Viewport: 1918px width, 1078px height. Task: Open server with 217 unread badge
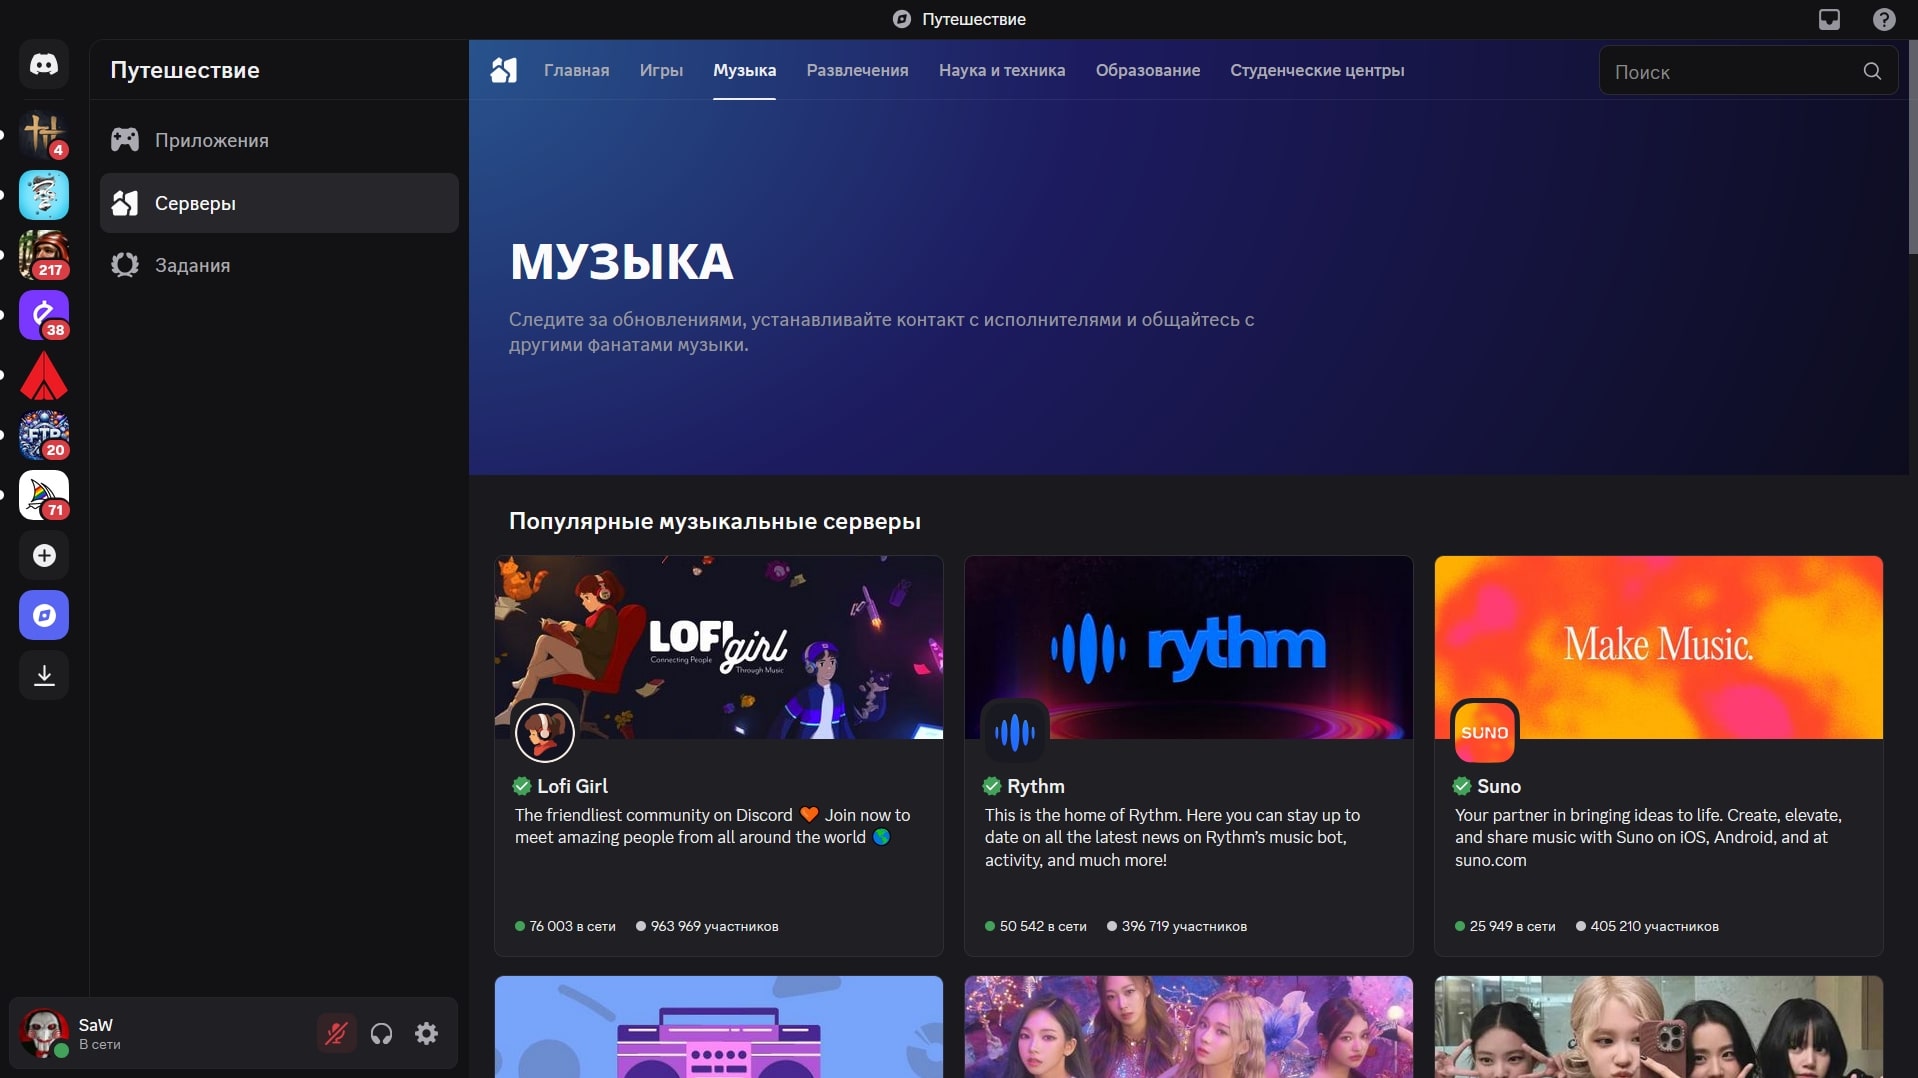pyautogui.click(x=44, y=255)
